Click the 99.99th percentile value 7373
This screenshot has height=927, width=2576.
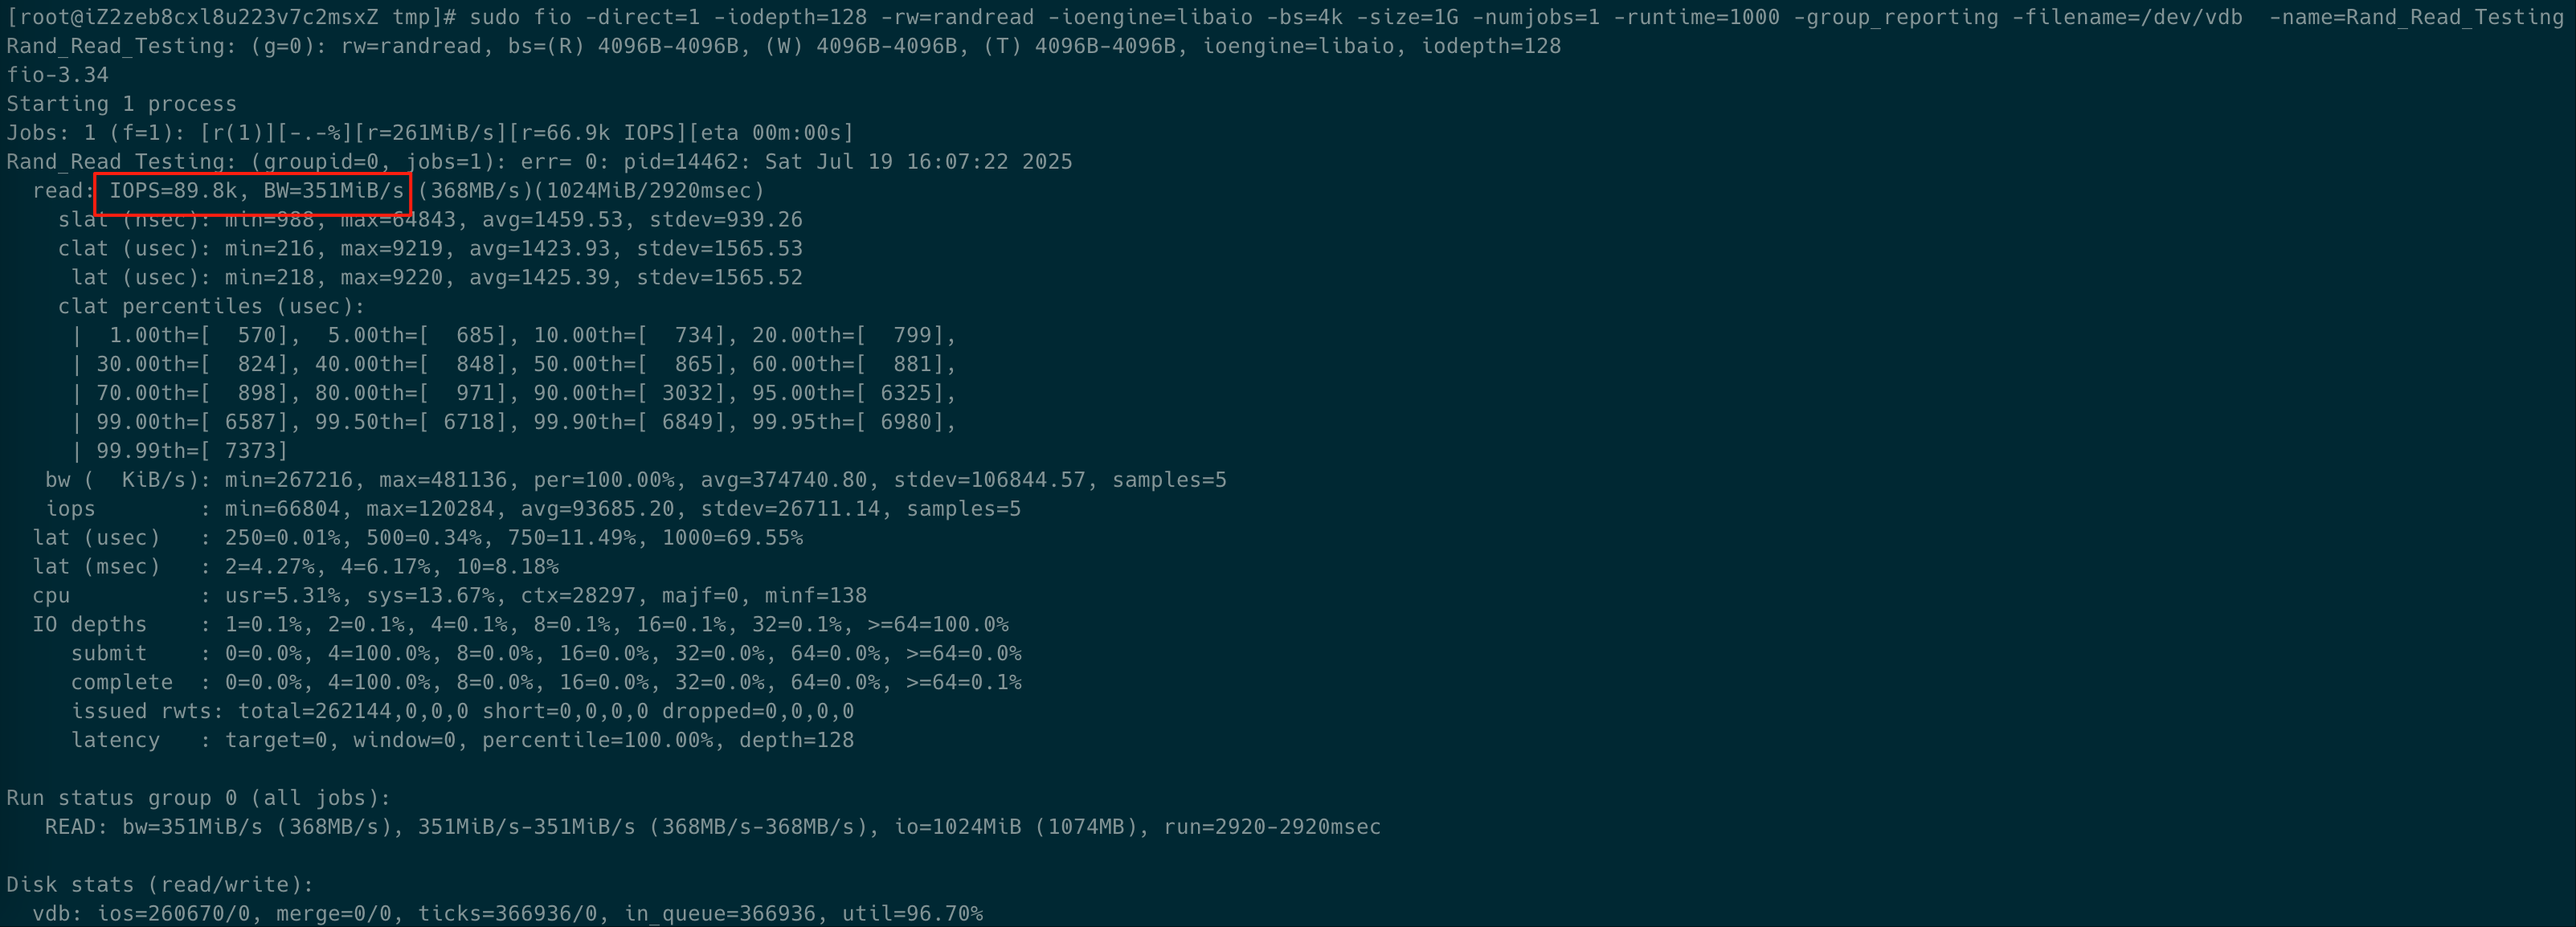[x=255, y=451]
